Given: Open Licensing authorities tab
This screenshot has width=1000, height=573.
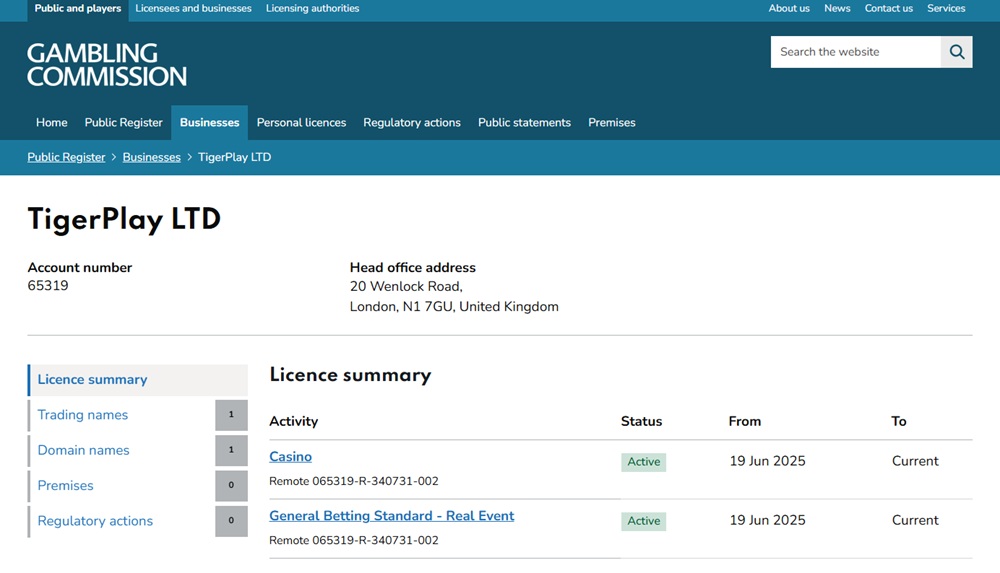Looking at the screenshot, I should [312, 9].
